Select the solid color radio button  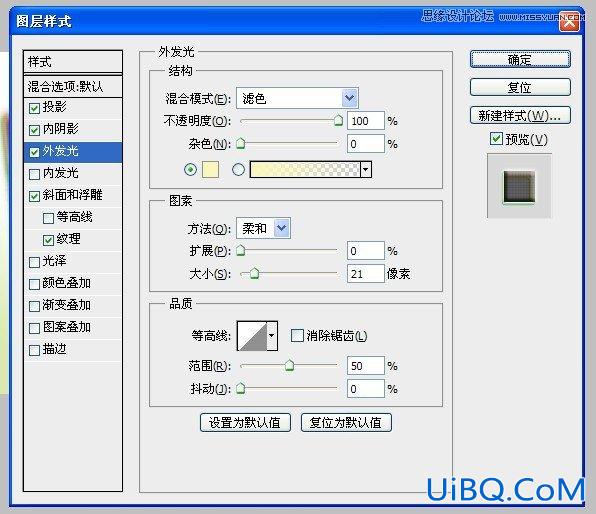tap(190, 170)
